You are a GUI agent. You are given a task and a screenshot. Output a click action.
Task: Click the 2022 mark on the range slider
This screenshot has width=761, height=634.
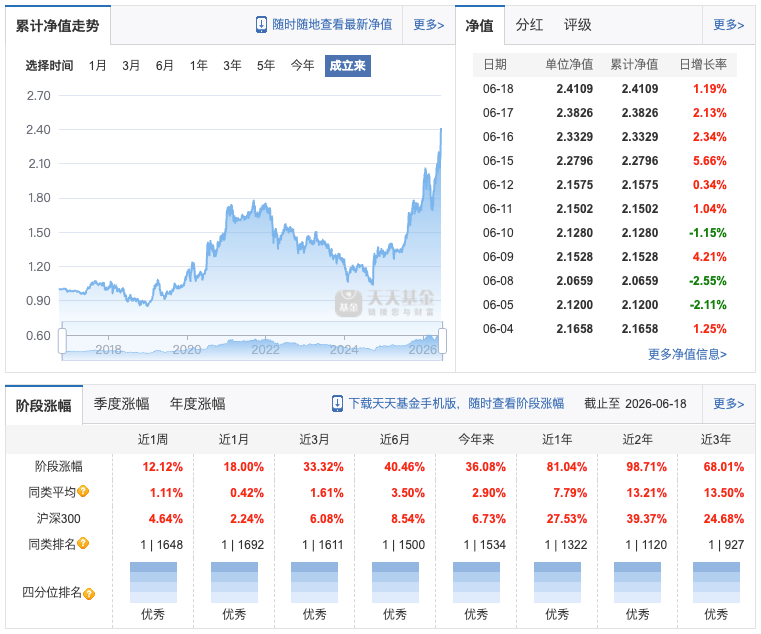pyautogui.click(x=265, y=350)
